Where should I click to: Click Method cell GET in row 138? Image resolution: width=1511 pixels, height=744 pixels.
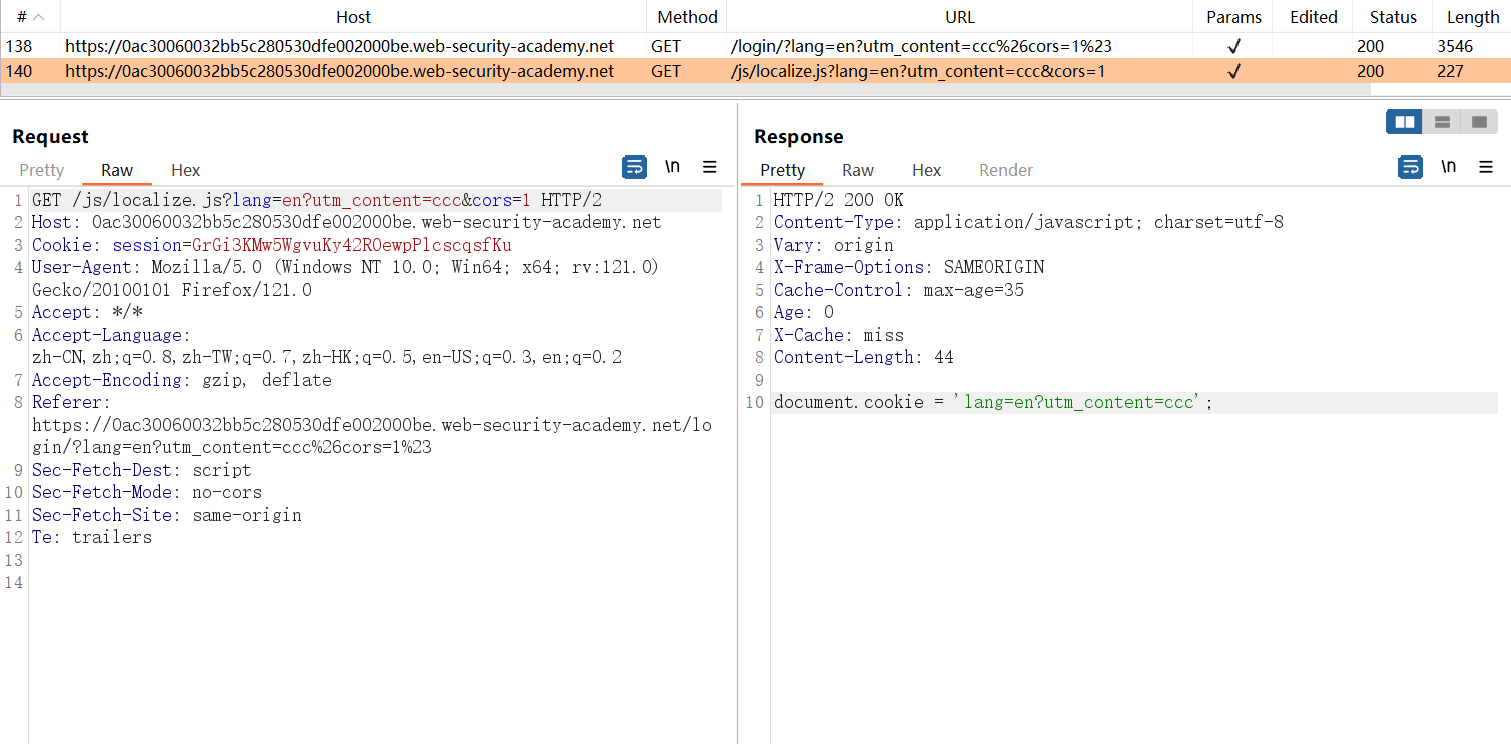pos(666,46)
